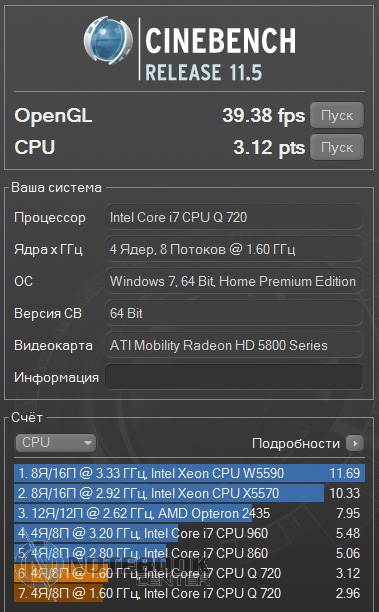Select rank 2 Intel Xeon X5570 entry
This screenshot has height=612, width=379.
click(189, 493)
